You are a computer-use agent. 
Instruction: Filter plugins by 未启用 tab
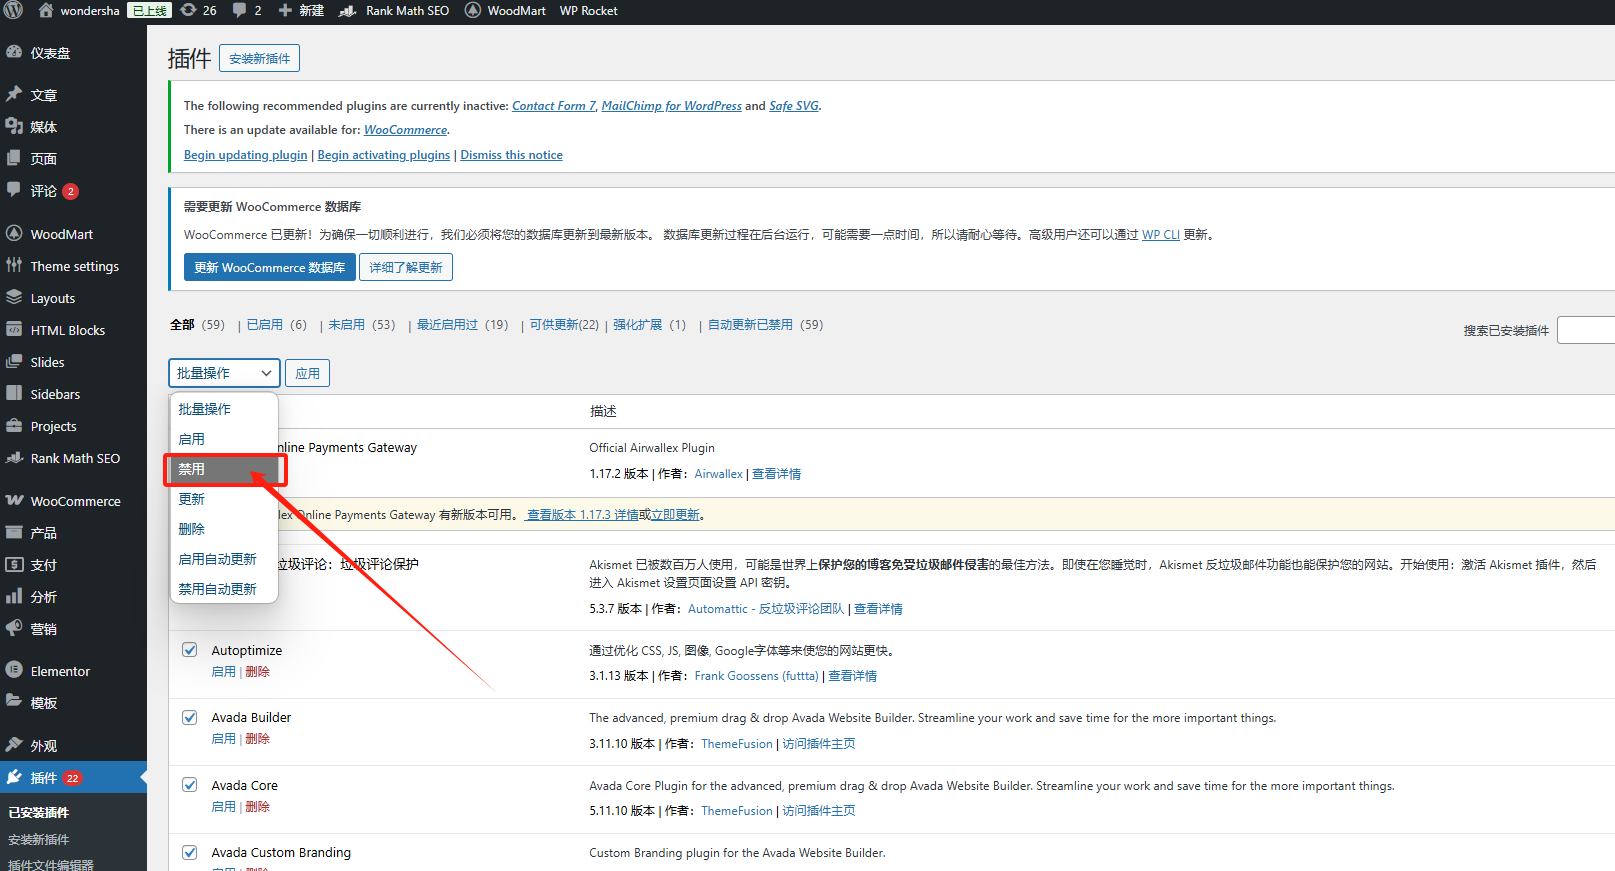point(346,325)
